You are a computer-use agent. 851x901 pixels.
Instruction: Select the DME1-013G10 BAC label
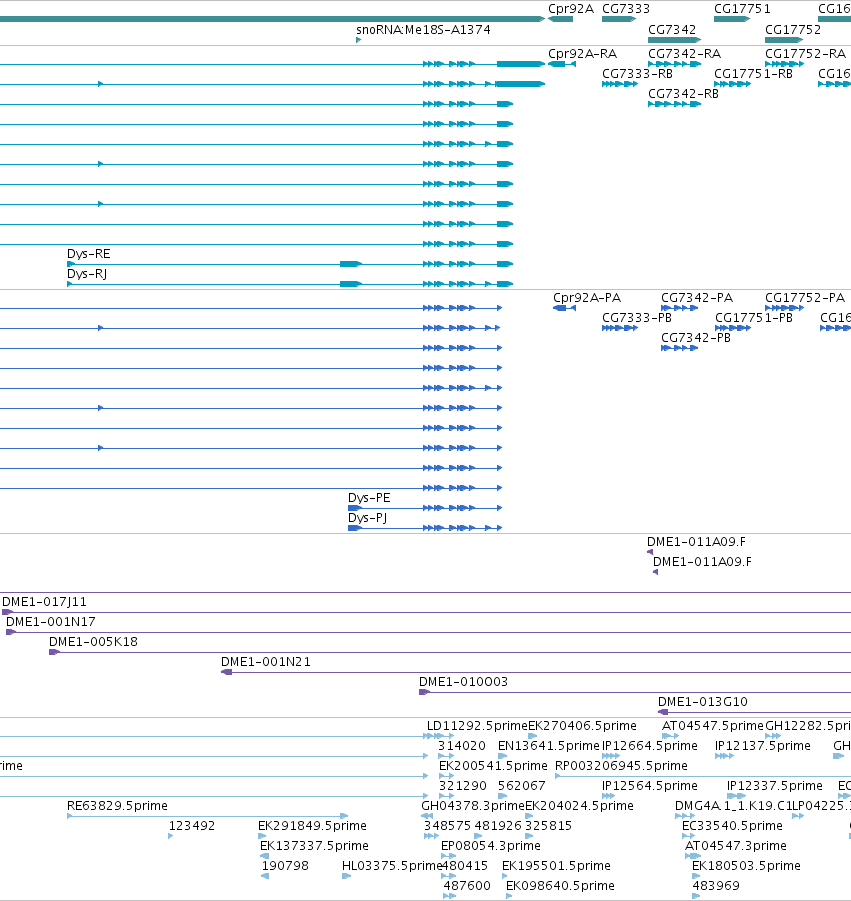click(703, 702)
